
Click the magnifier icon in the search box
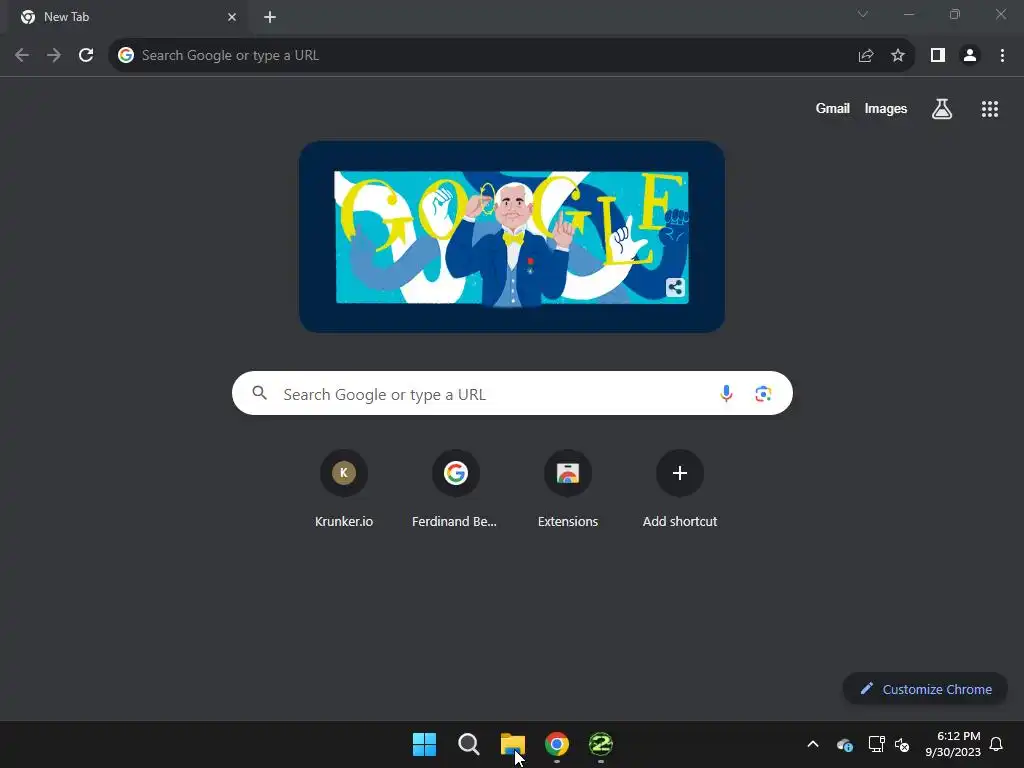(260, 393)
